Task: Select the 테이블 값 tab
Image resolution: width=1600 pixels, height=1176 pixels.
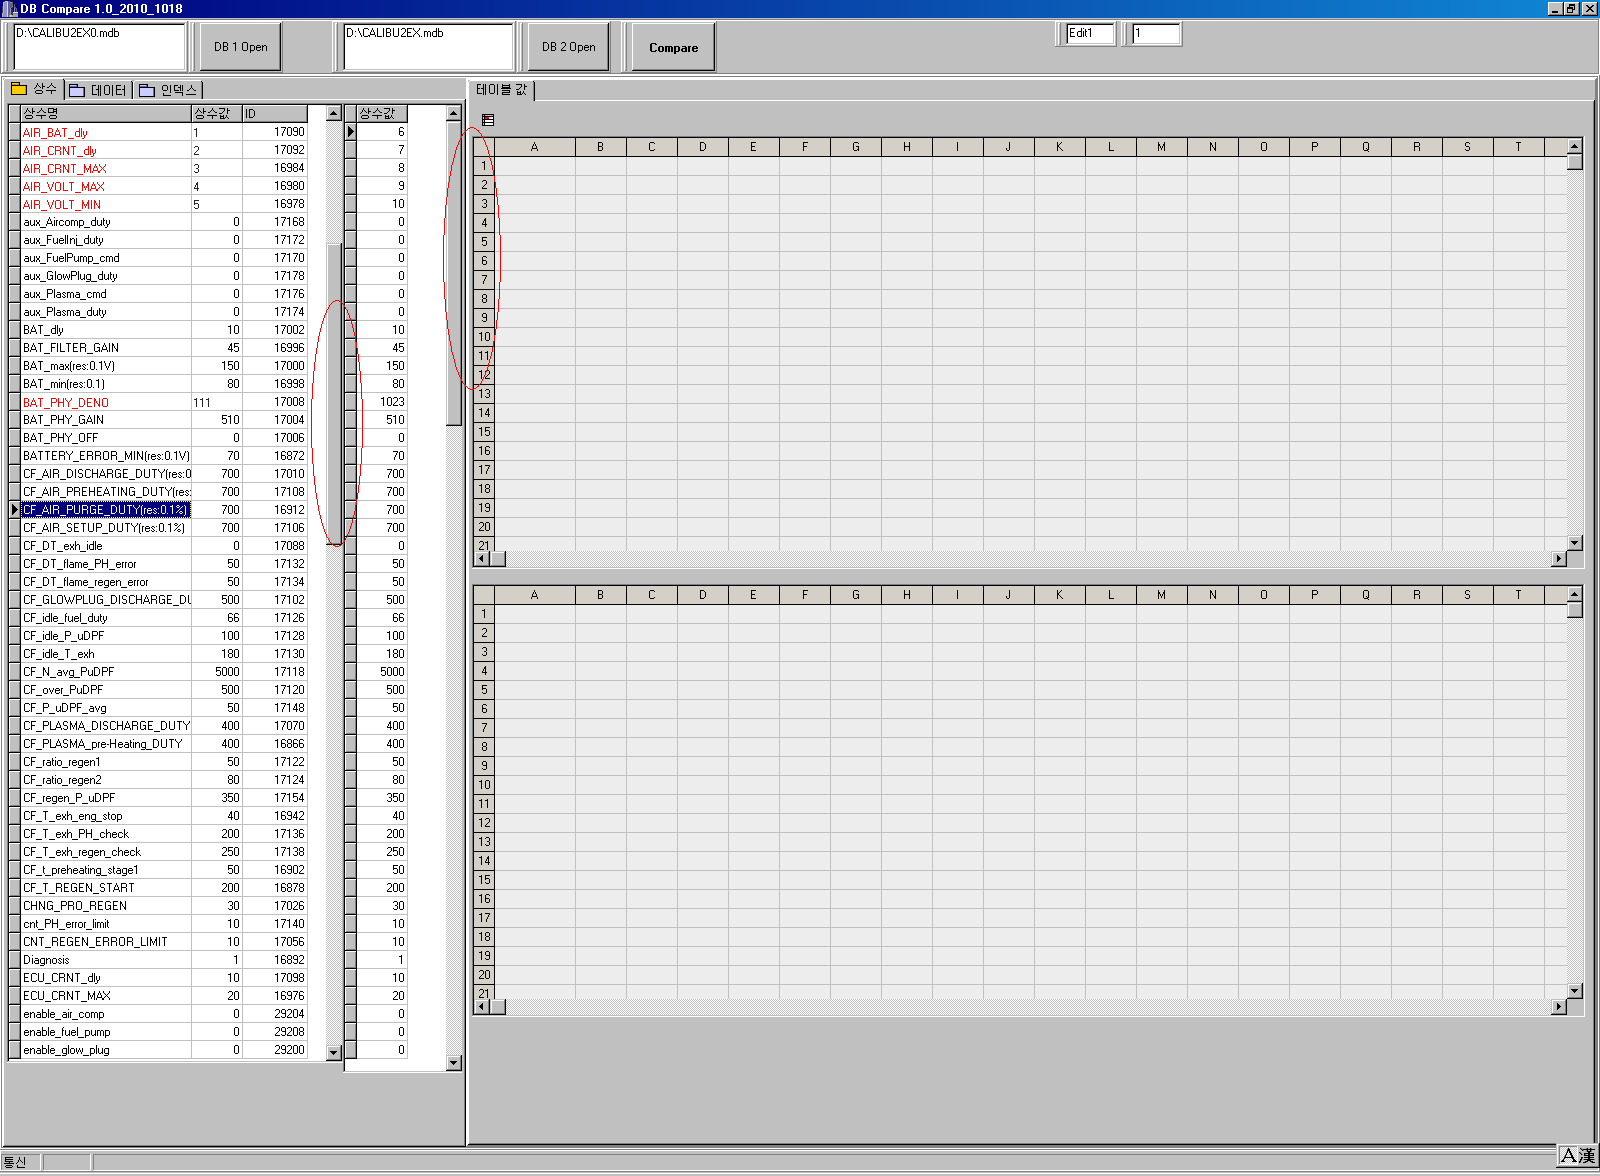Action: 501,90
